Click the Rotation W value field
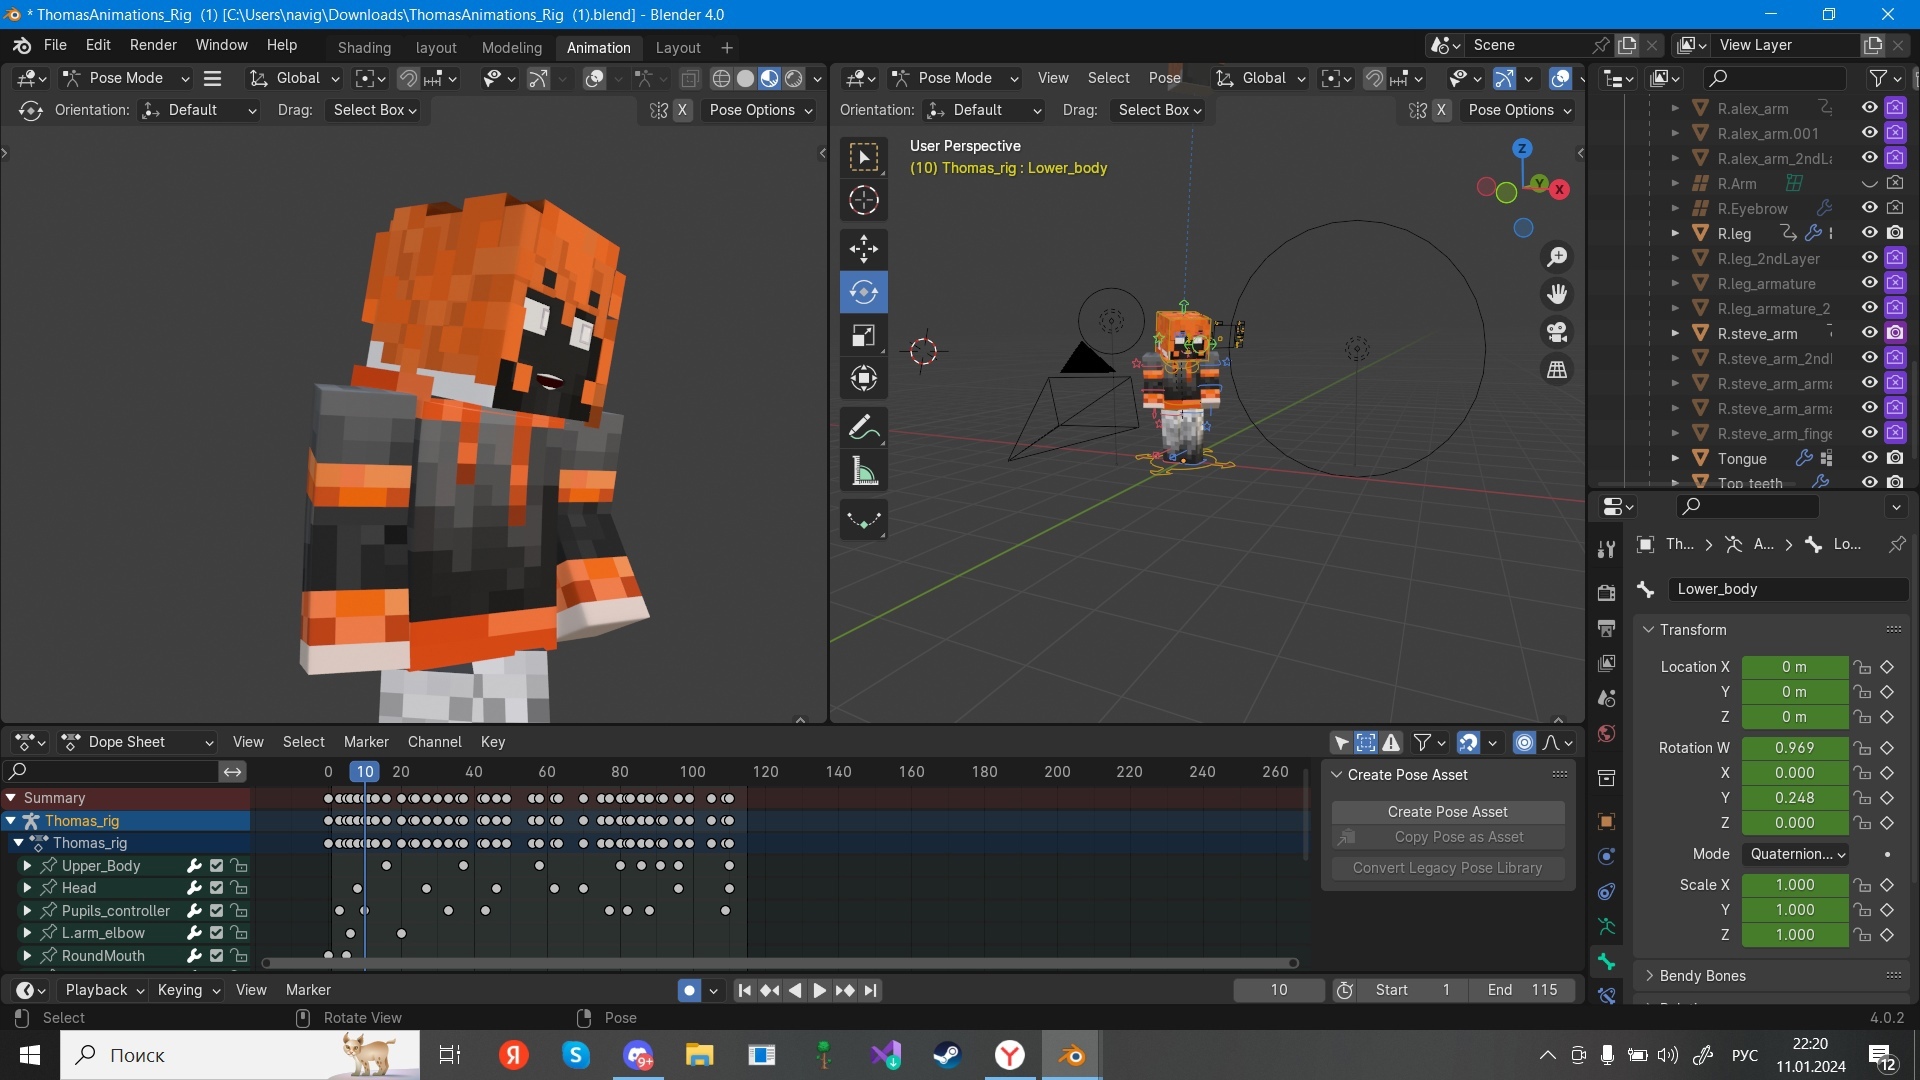This screenshot has width=1920, height=1080. point(1795,748)
